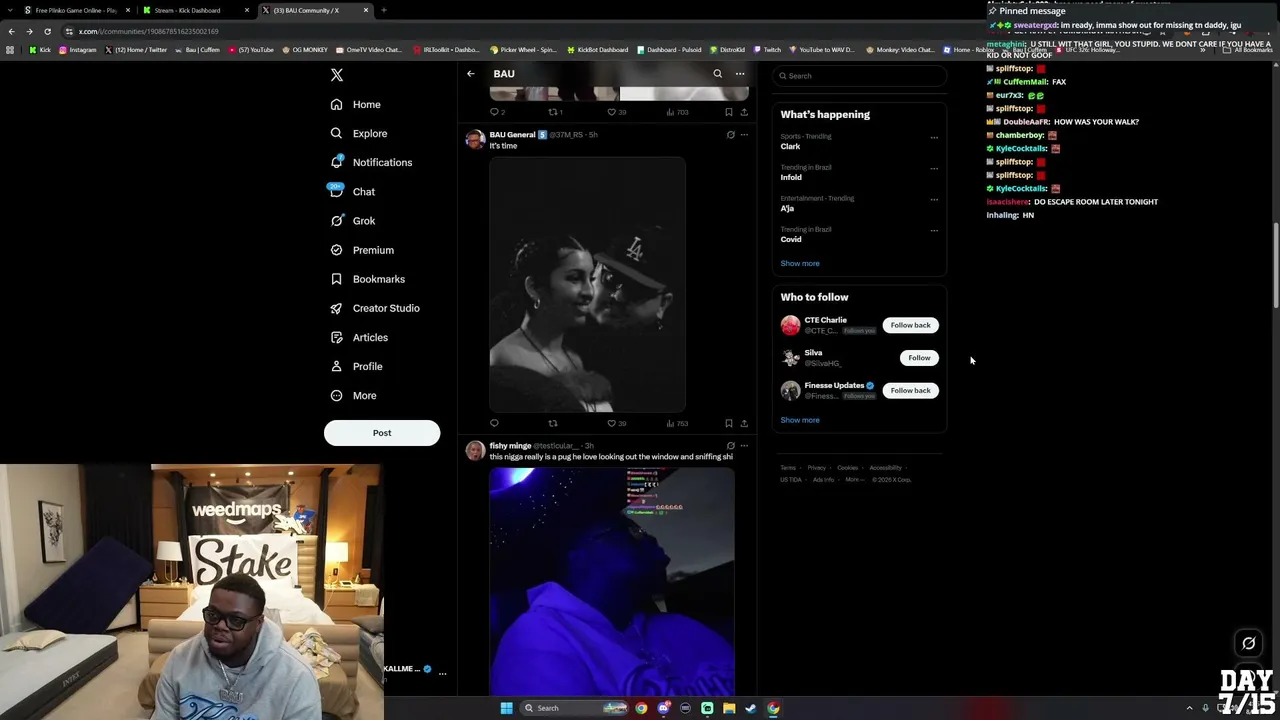Viewport: 1280px width, 720px height.
Task: Open a new browser tab
Action: [384, 10]
